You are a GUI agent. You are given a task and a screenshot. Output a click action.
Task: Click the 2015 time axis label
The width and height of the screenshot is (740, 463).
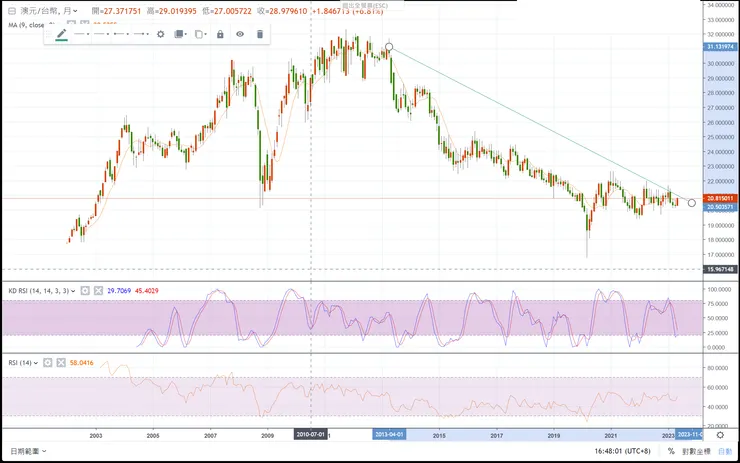click(439, 436)
